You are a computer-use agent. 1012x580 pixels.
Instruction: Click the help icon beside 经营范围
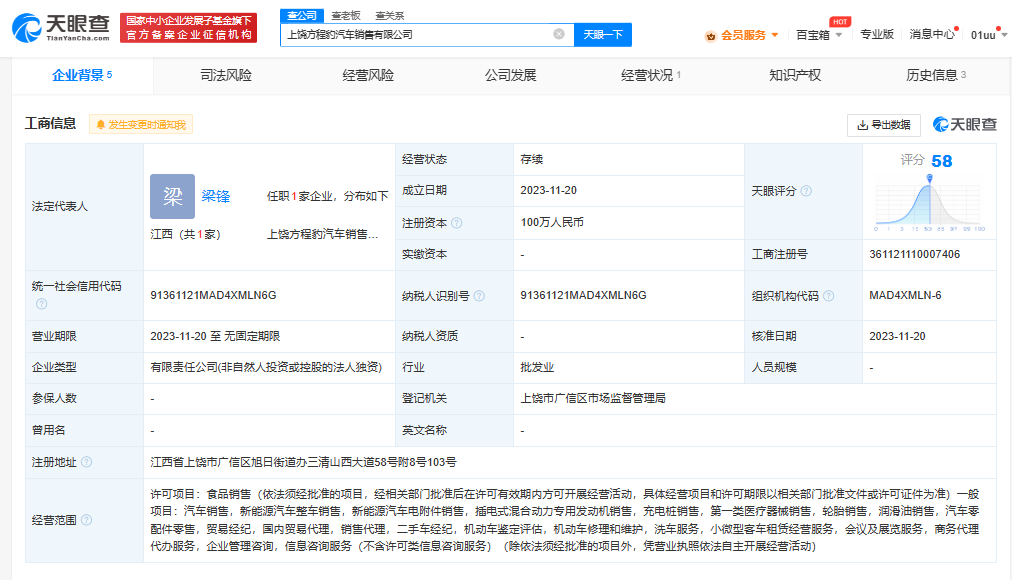pyautogui.click(x=86, y=520)
